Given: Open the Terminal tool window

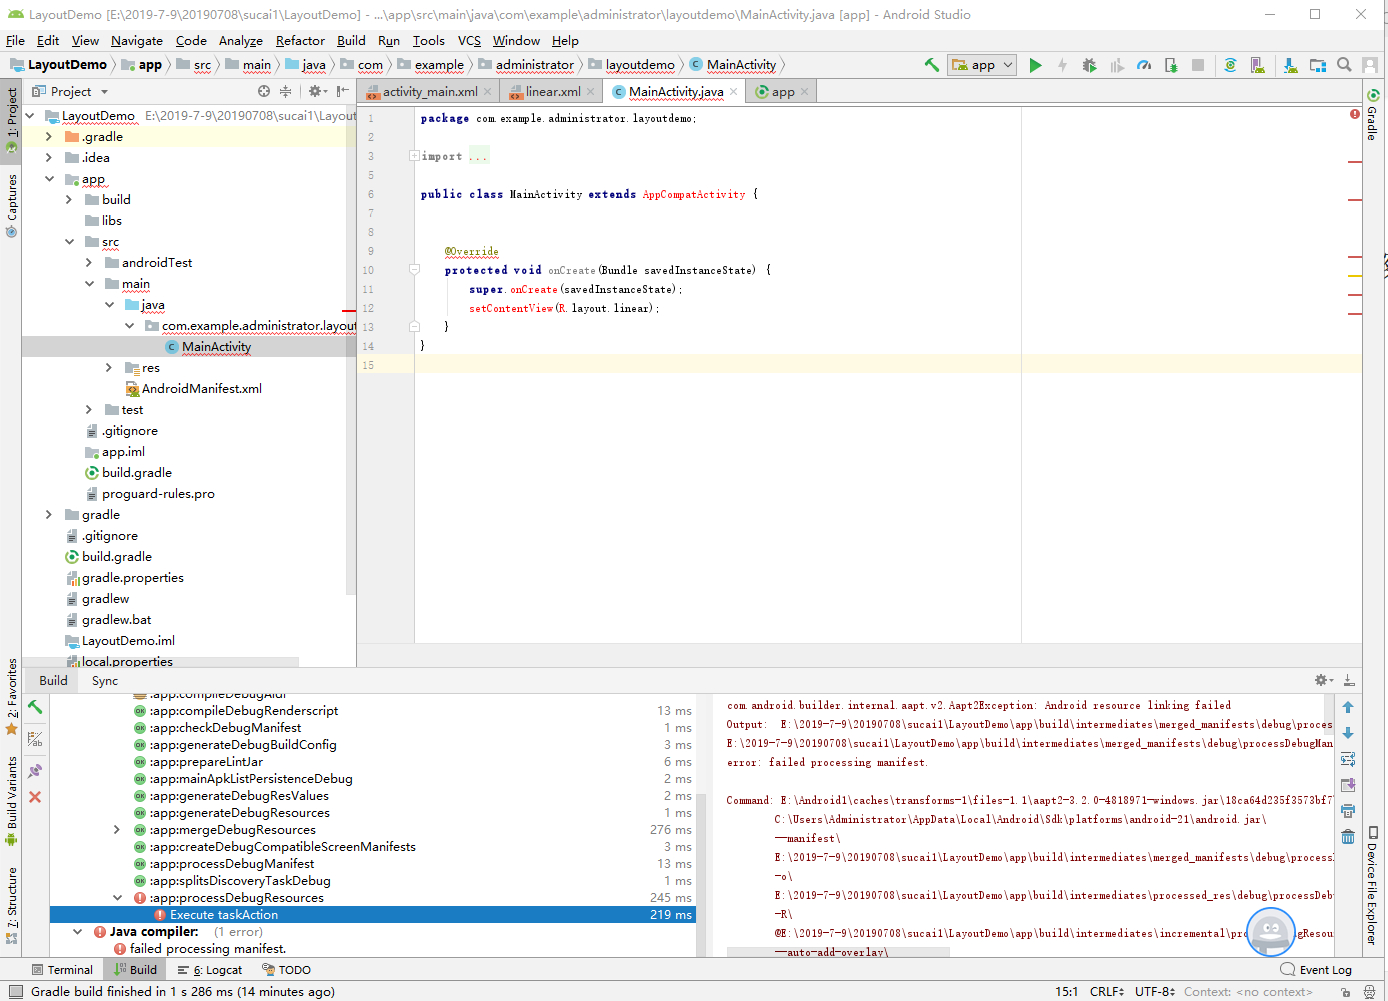Looking at the screenshot, I should 62,970.
